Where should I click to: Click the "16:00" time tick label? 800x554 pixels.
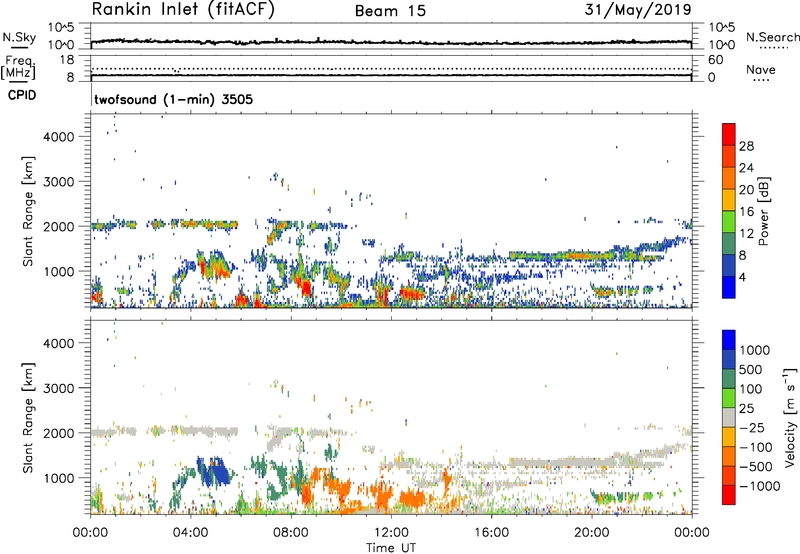[x=491, y=533]
